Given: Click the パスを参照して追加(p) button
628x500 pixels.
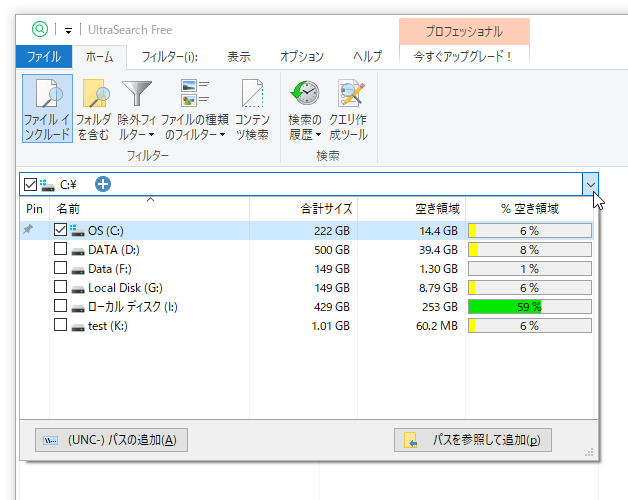Looking at the screenshot, I should [x=473, y=440].
